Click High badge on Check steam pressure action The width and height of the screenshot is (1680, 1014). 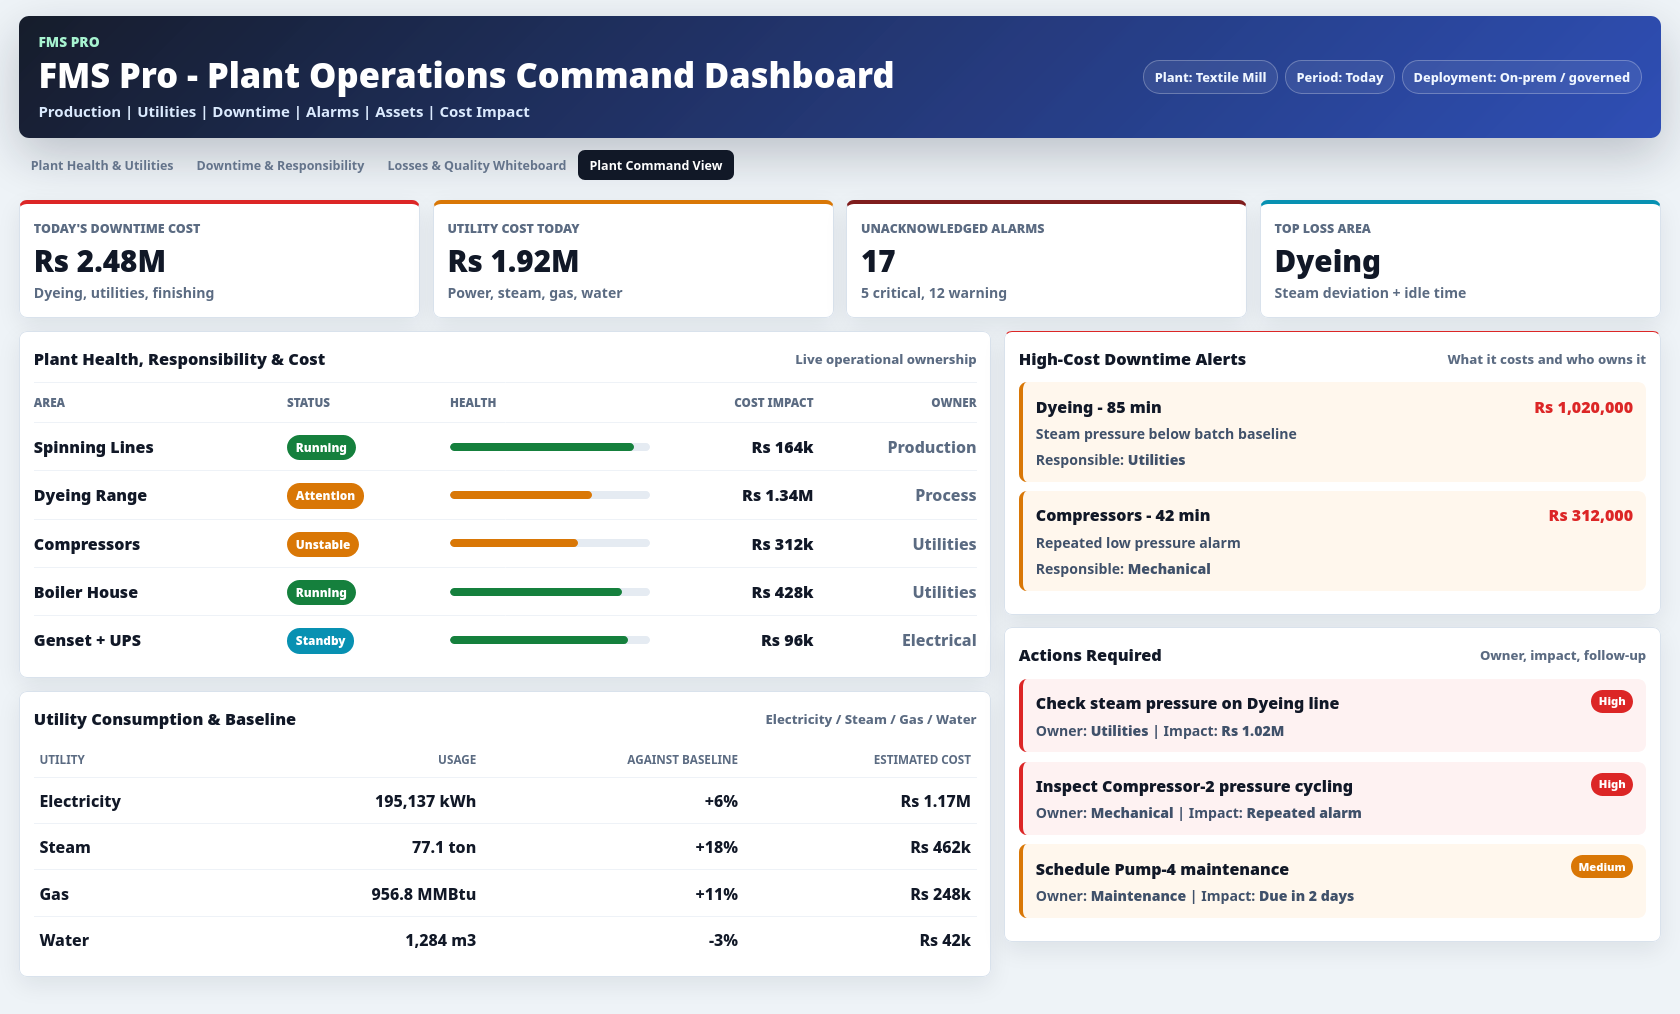coord(1612,701)
